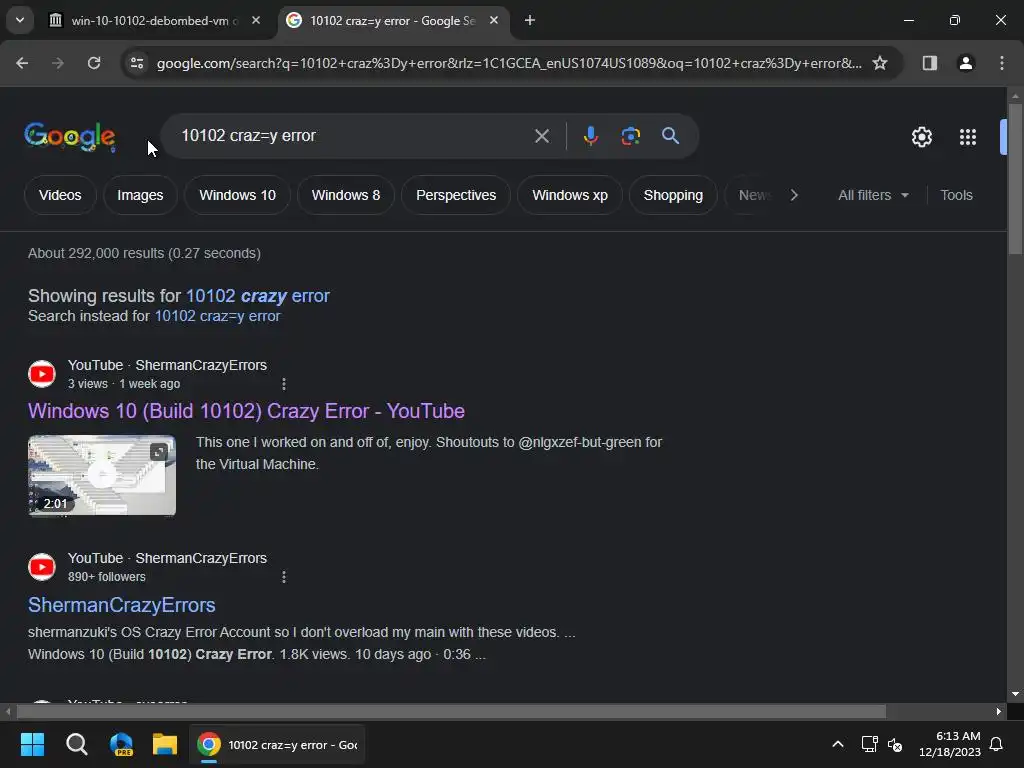The image size is (1024, 768).
Task: Click the horizontal scrollbar thumb
Action: [451, 711]
